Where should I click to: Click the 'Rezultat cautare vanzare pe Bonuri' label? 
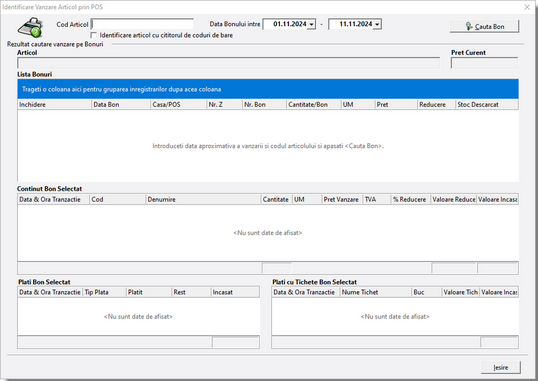pos(55,44)
